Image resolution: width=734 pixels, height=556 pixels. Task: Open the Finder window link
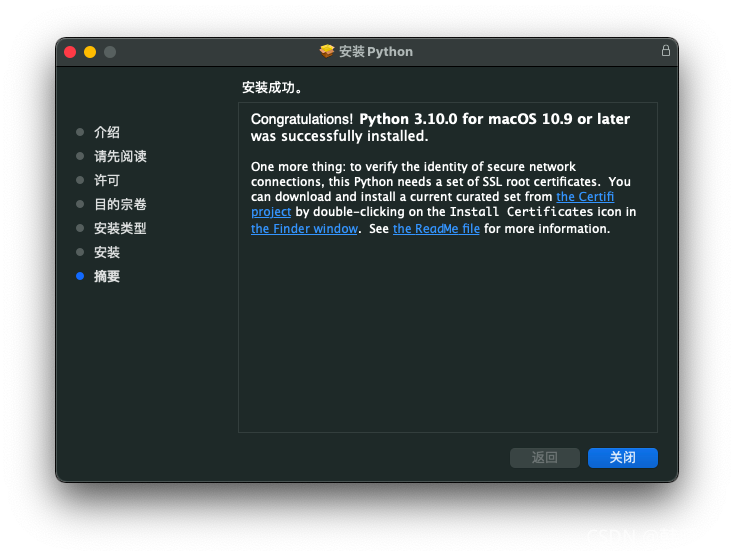tap(304, 229)
